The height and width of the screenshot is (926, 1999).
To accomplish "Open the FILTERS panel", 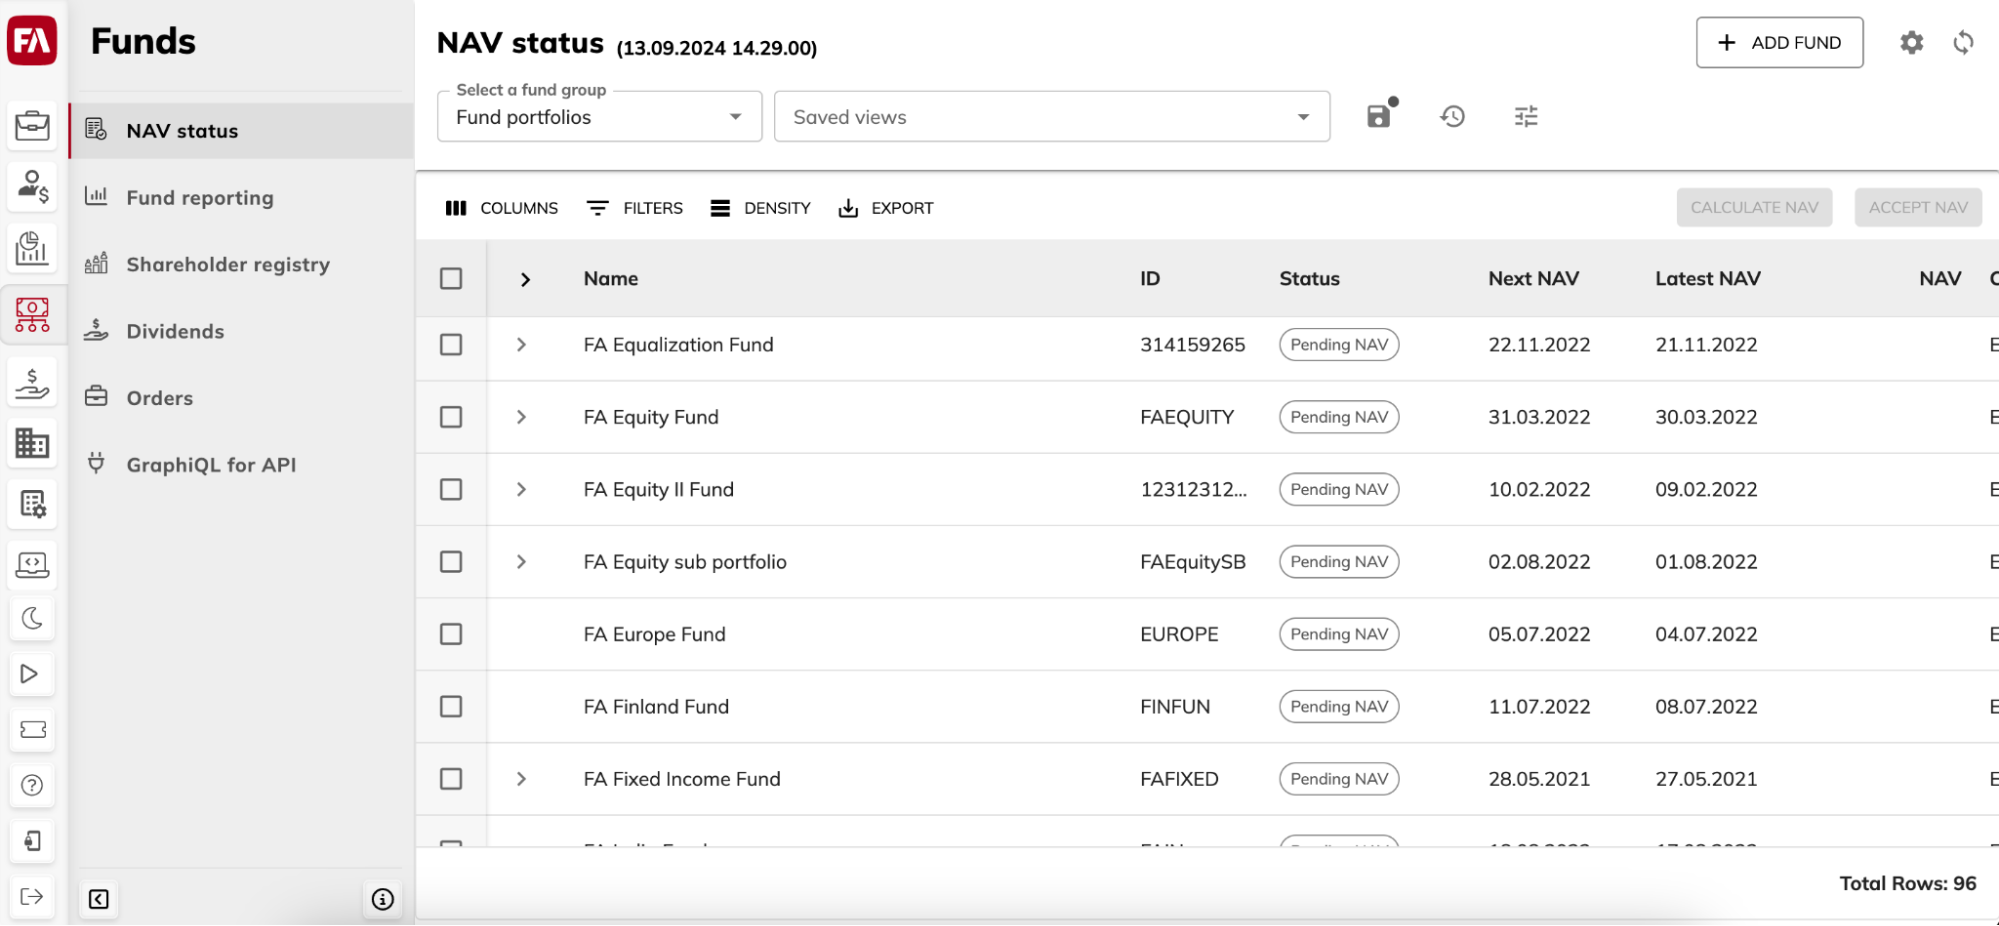I will click(635, 208).
